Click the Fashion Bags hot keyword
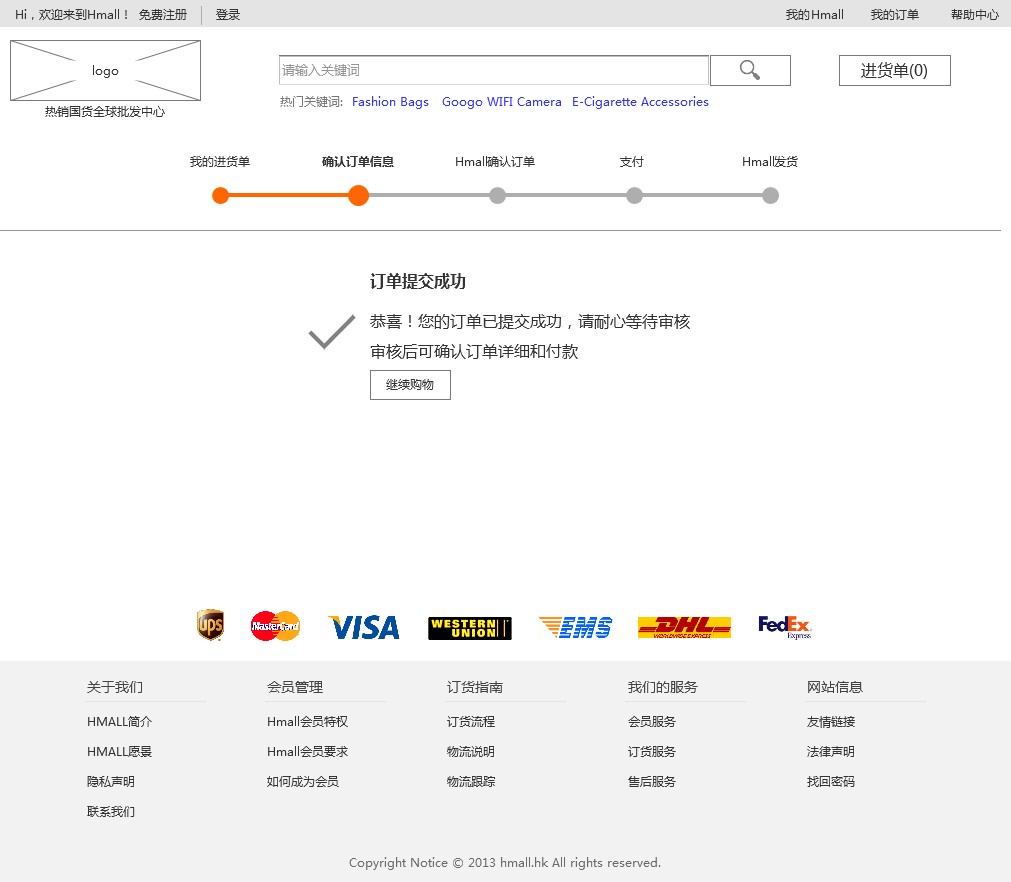 click(x=390, y=102)
